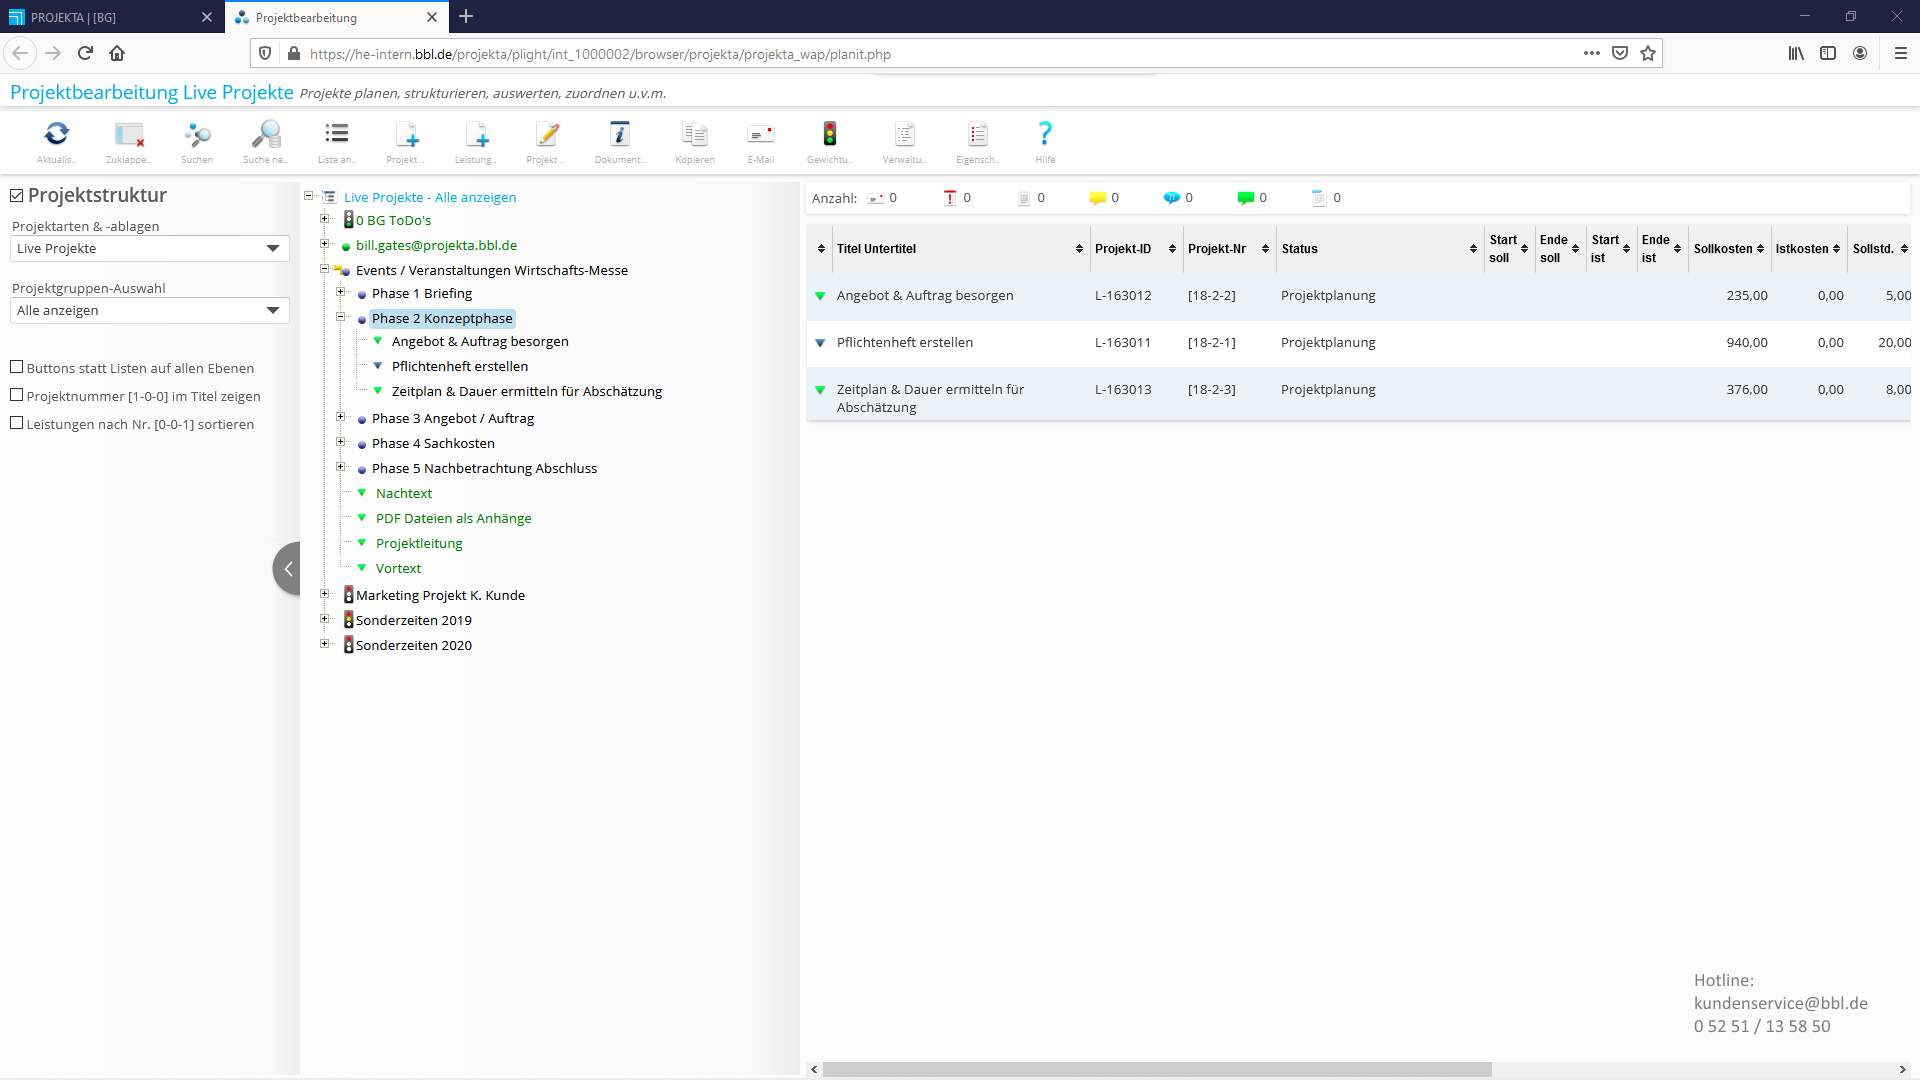Open the Projektarten Live Projekte dropdown
Screen dimensions: 1920x1080
(149, 248)
